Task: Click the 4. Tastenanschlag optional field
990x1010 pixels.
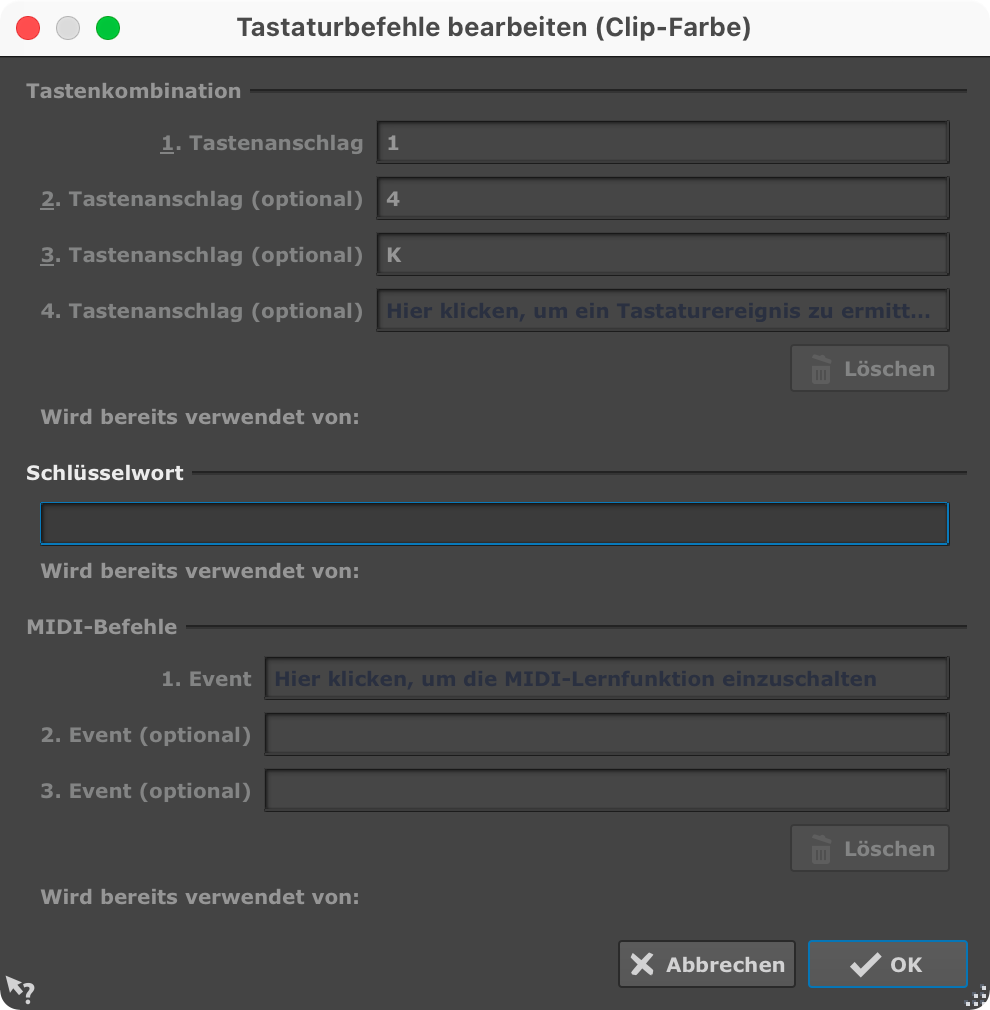Action: click(x=662, y=311)
